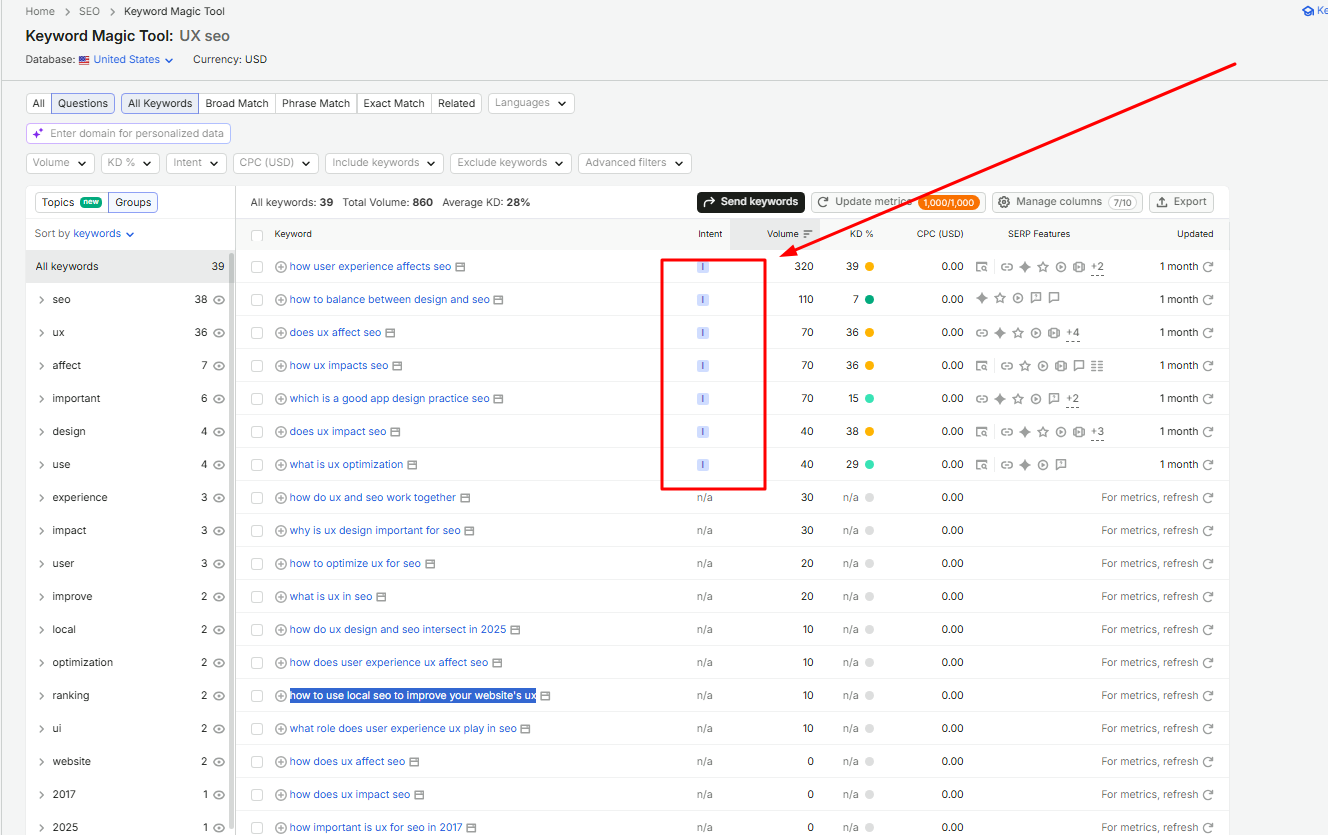Screen dimensions: 1328x835
Task: Open SERP snapshot icon beside 'does ux affect seo'
Action: (x=390, y=333)
